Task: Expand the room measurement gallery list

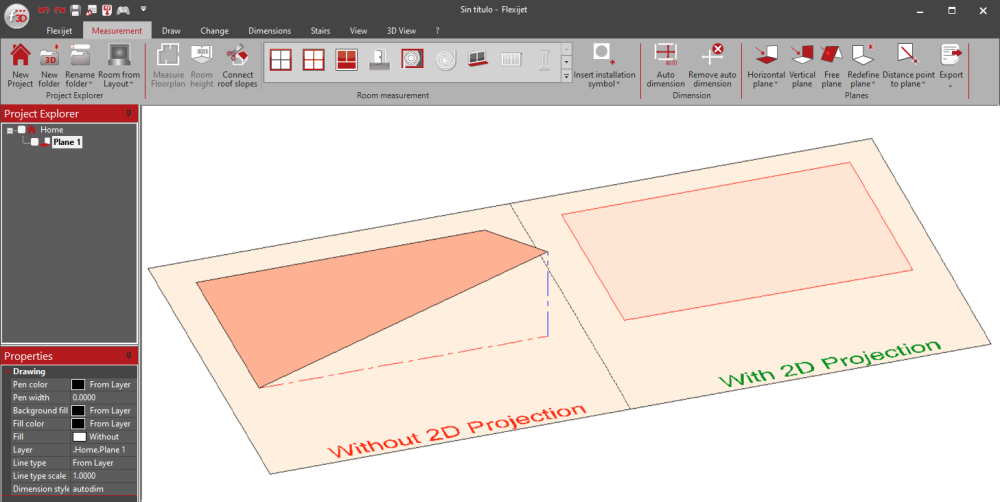Action: pyautogui.click(x=566, y=76)
